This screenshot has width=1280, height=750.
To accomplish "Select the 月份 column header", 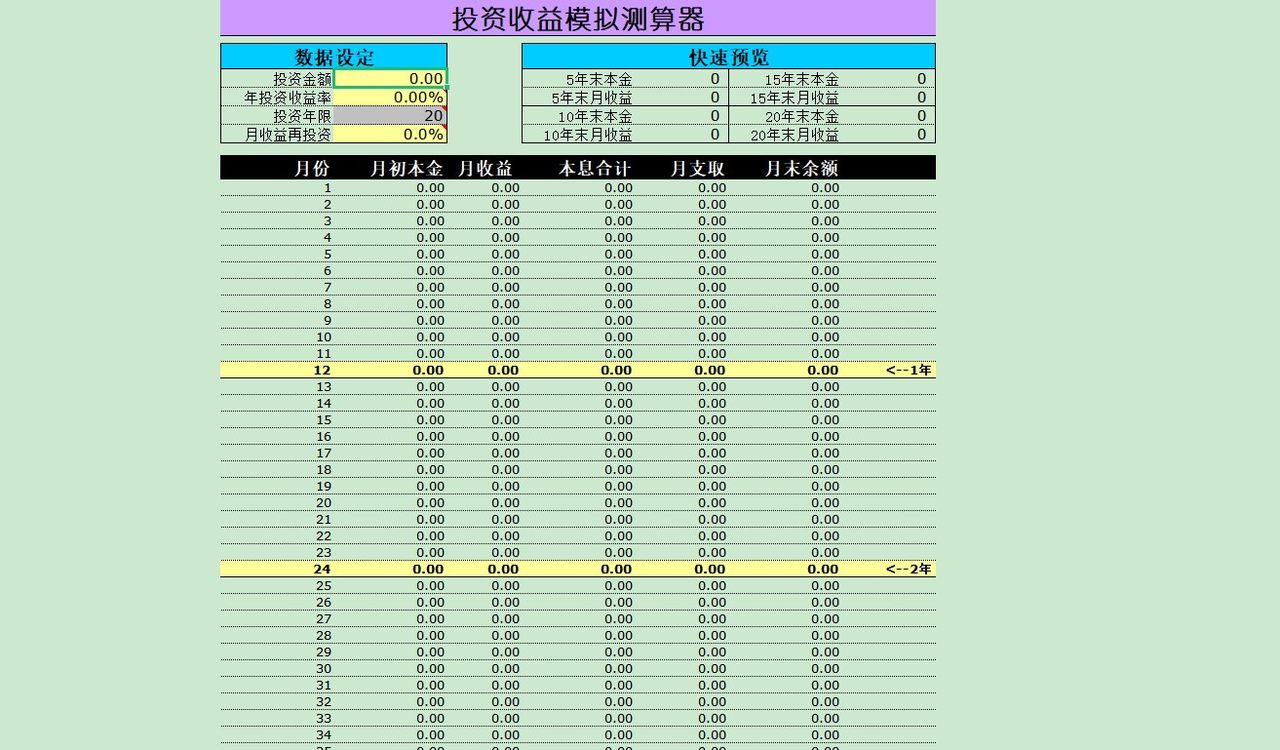I will tap(311, 168).
